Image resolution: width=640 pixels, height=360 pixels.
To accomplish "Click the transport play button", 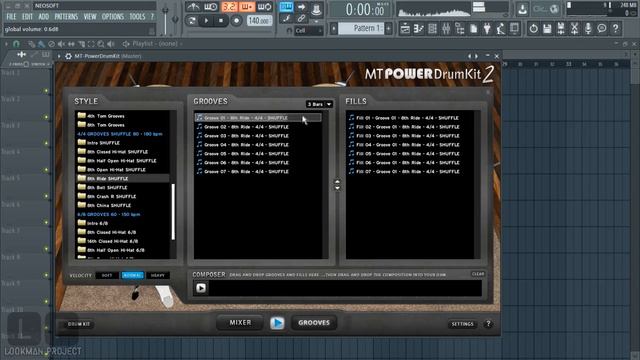I will tap(207, 20).
